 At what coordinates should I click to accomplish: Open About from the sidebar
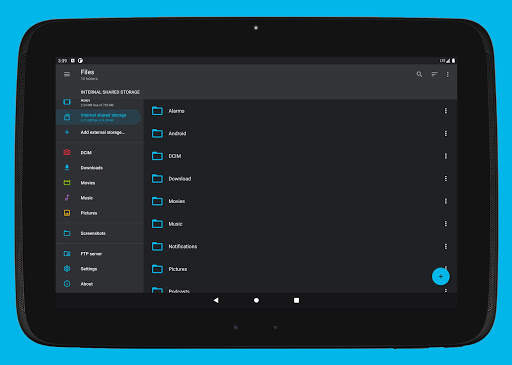(x=99, y=284)
